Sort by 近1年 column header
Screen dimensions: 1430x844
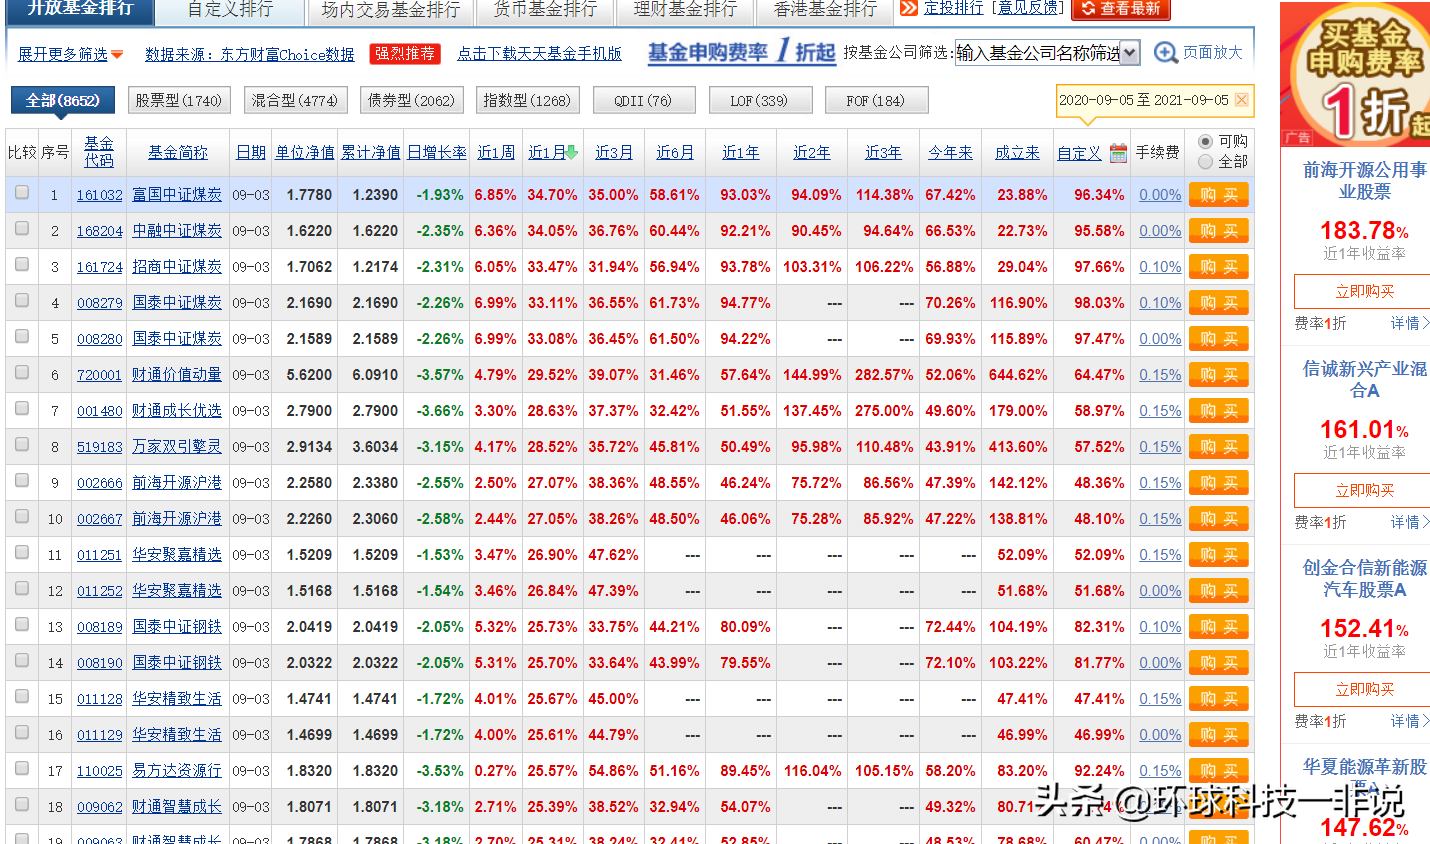741,152
